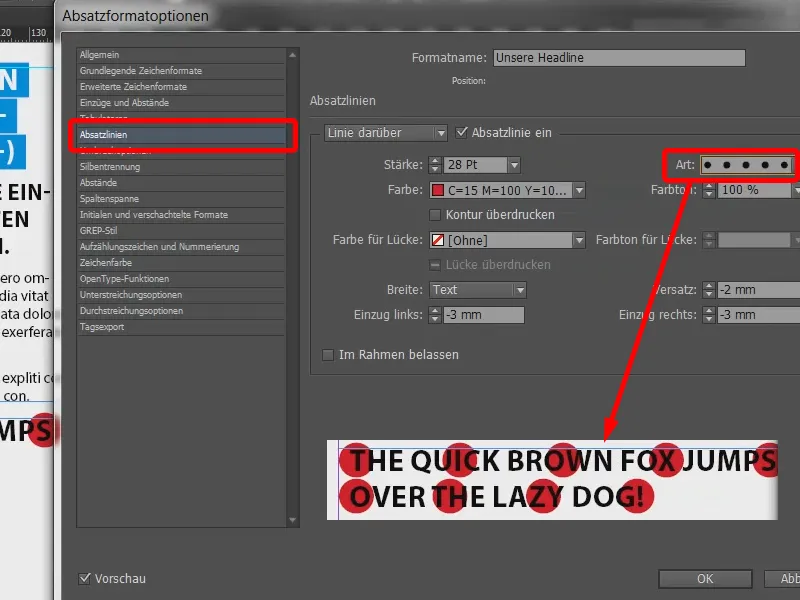The width and height of the screenshot is (800, 600).
Task: Go to Einzüge und Abstände
Action: pos(181,103)
